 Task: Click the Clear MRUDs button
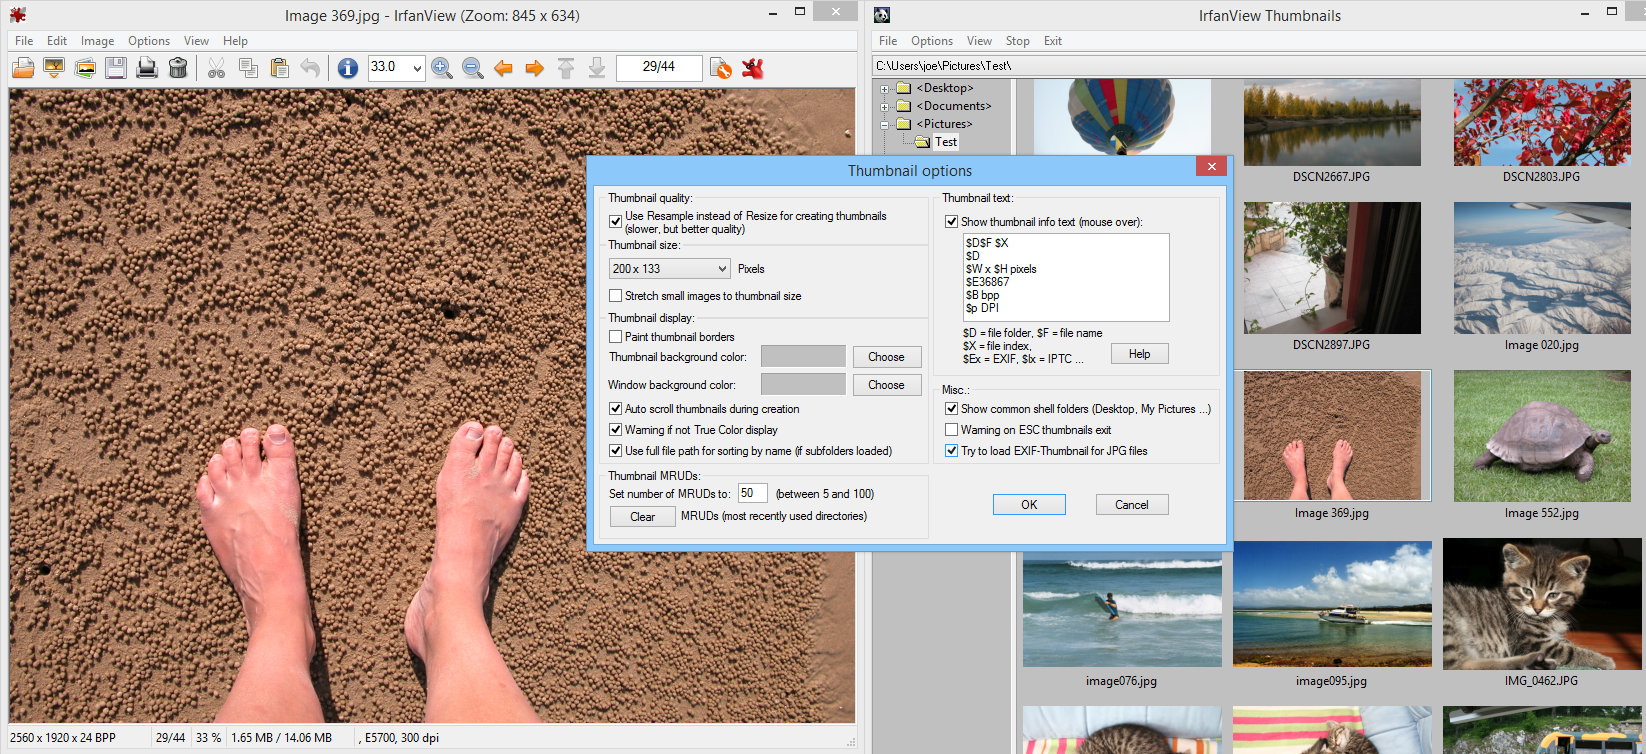(x=642, y=517)
